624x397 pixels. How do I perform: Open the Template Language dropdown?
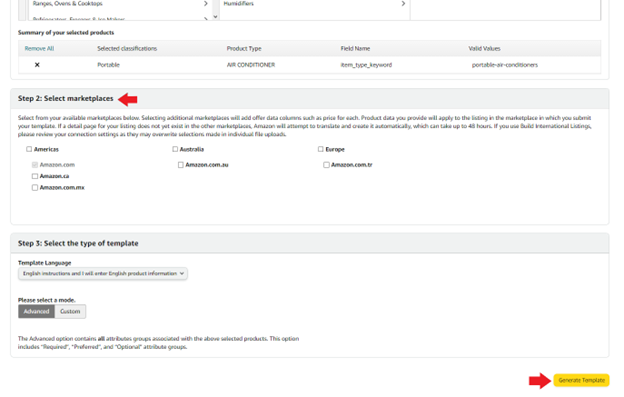103,274
